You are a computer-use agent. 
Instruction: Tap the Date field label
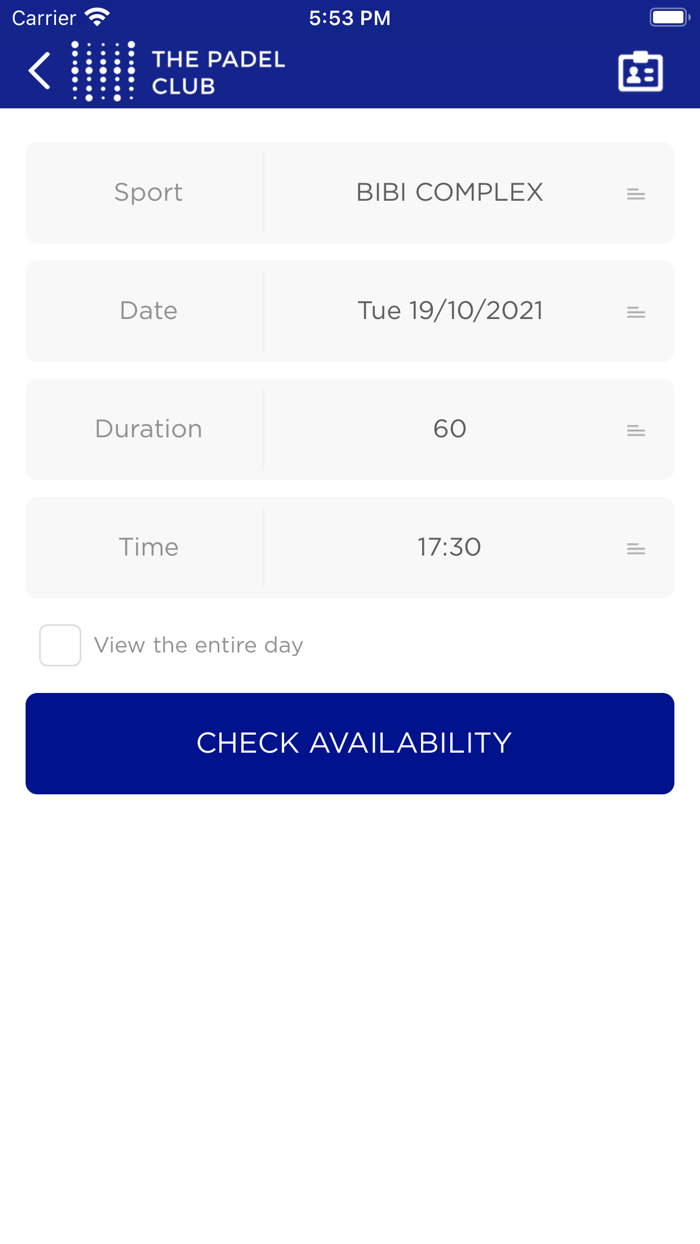pyautogui.click(x=148, y=310)
